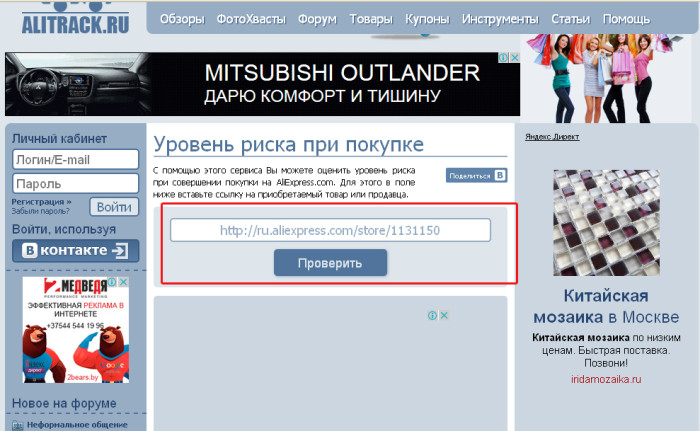Open the Регистрация link
700x431 pixels.
[42, 201]
